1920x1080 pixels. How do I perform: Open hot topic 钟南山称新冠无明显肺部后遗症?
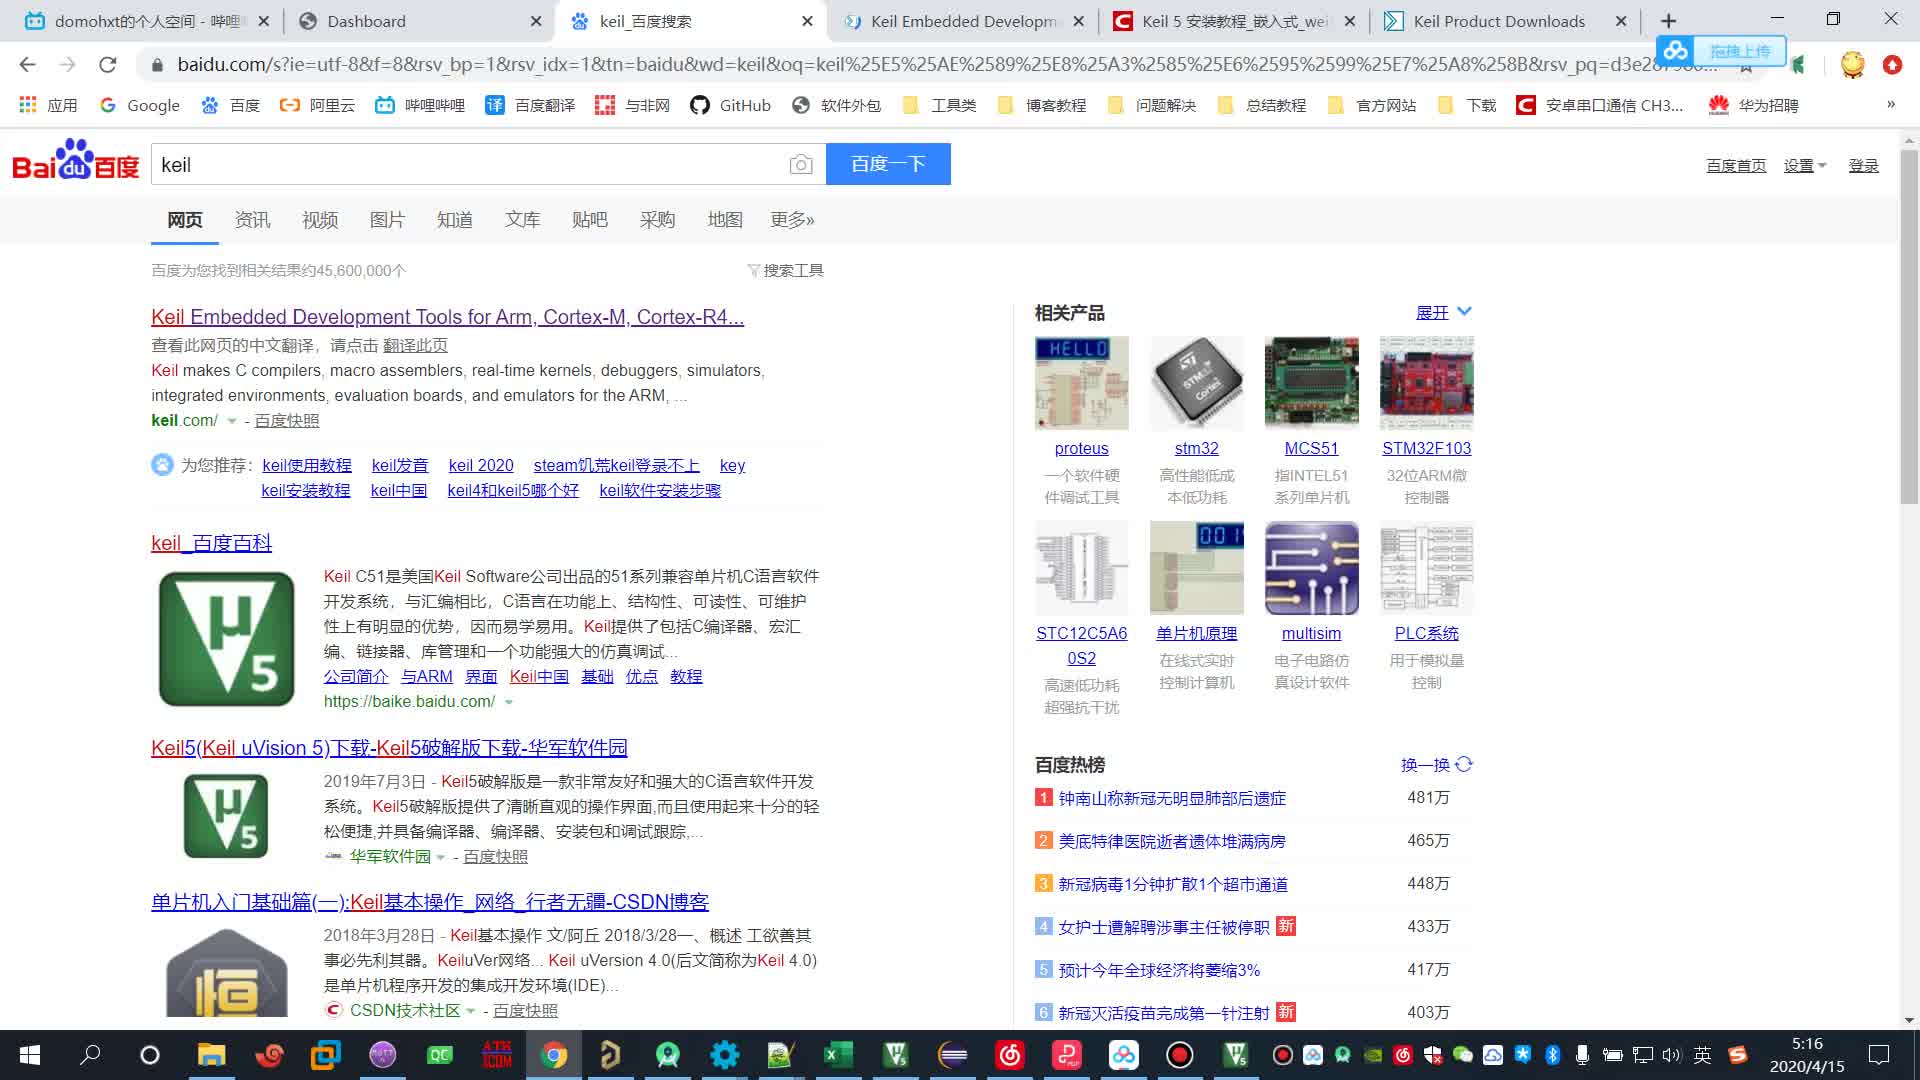[1172, 798]
